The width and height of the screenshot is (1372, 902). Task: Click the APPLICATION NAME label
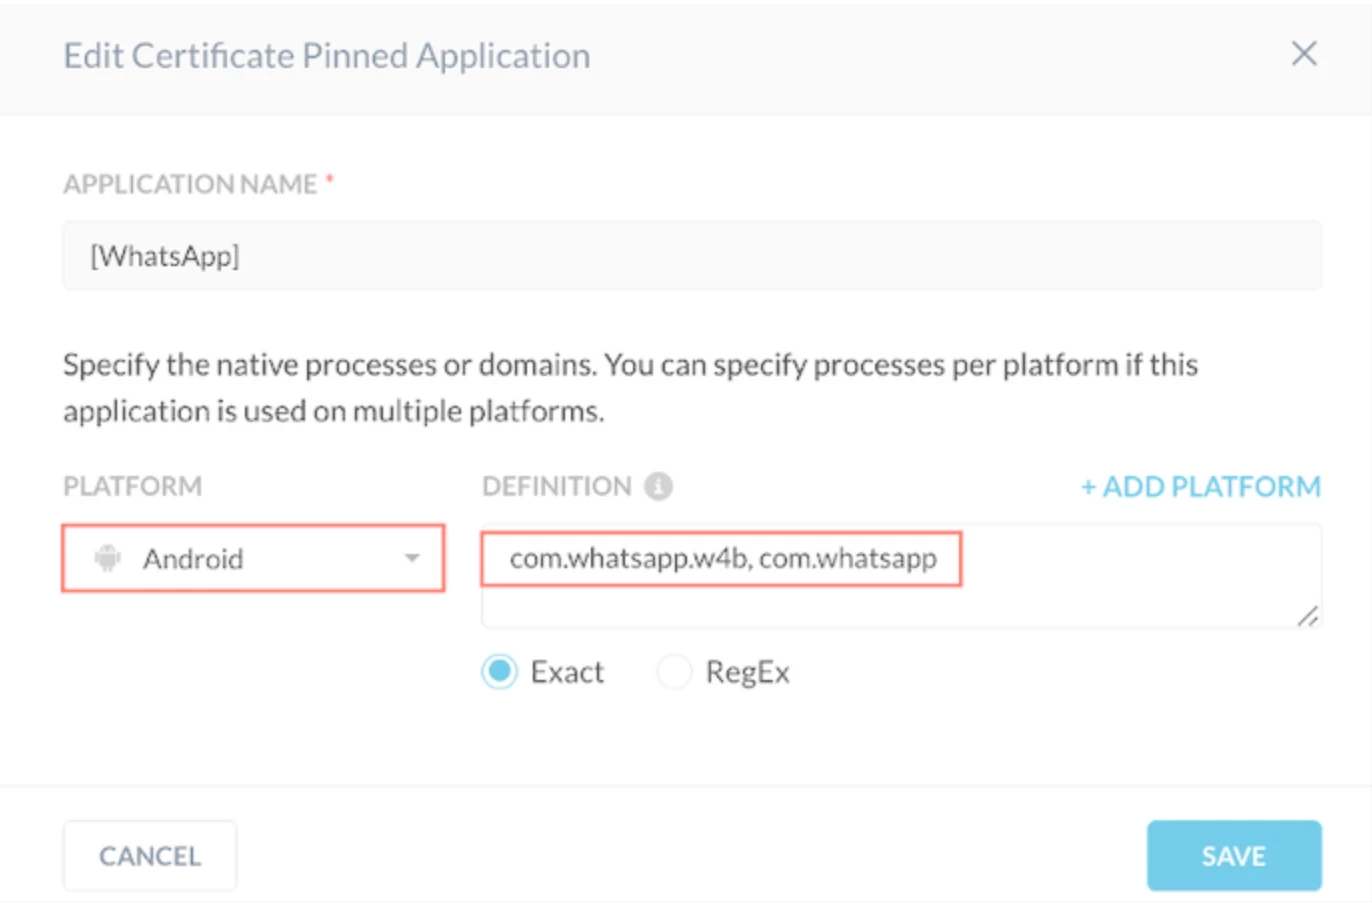tap(190, 184)
